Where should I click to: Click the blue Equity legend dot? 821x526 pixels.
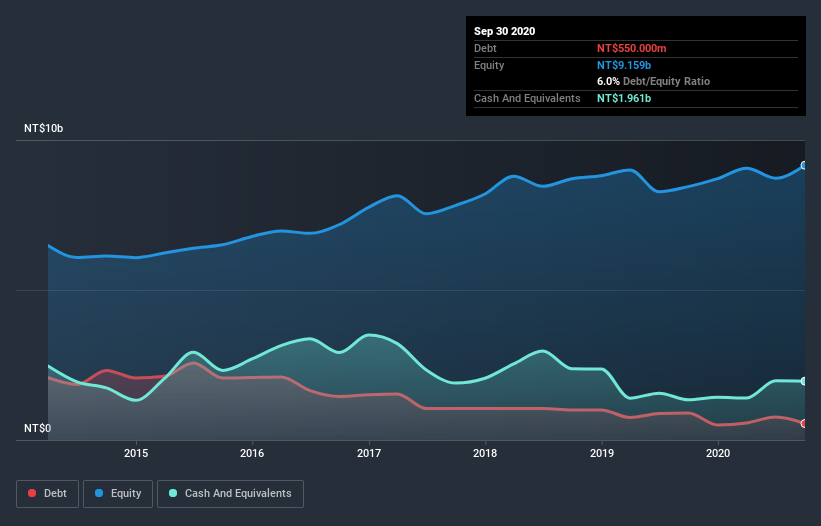pos(99,493)
